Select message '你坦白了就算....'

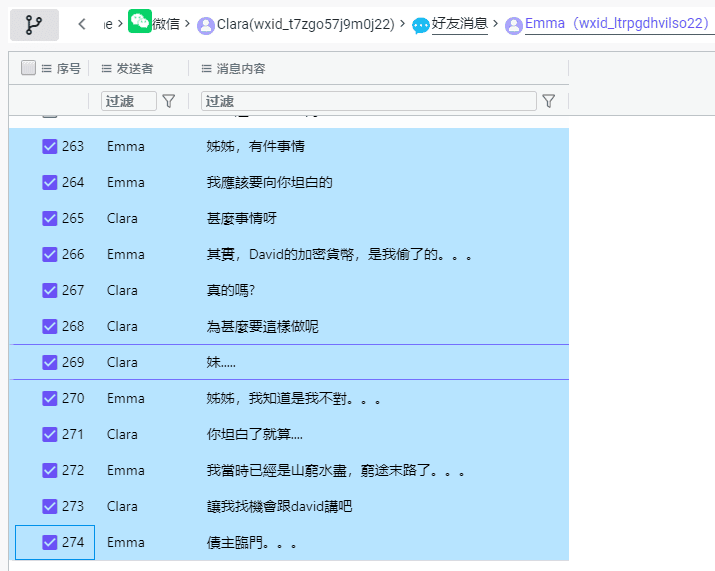click(254, 434)
